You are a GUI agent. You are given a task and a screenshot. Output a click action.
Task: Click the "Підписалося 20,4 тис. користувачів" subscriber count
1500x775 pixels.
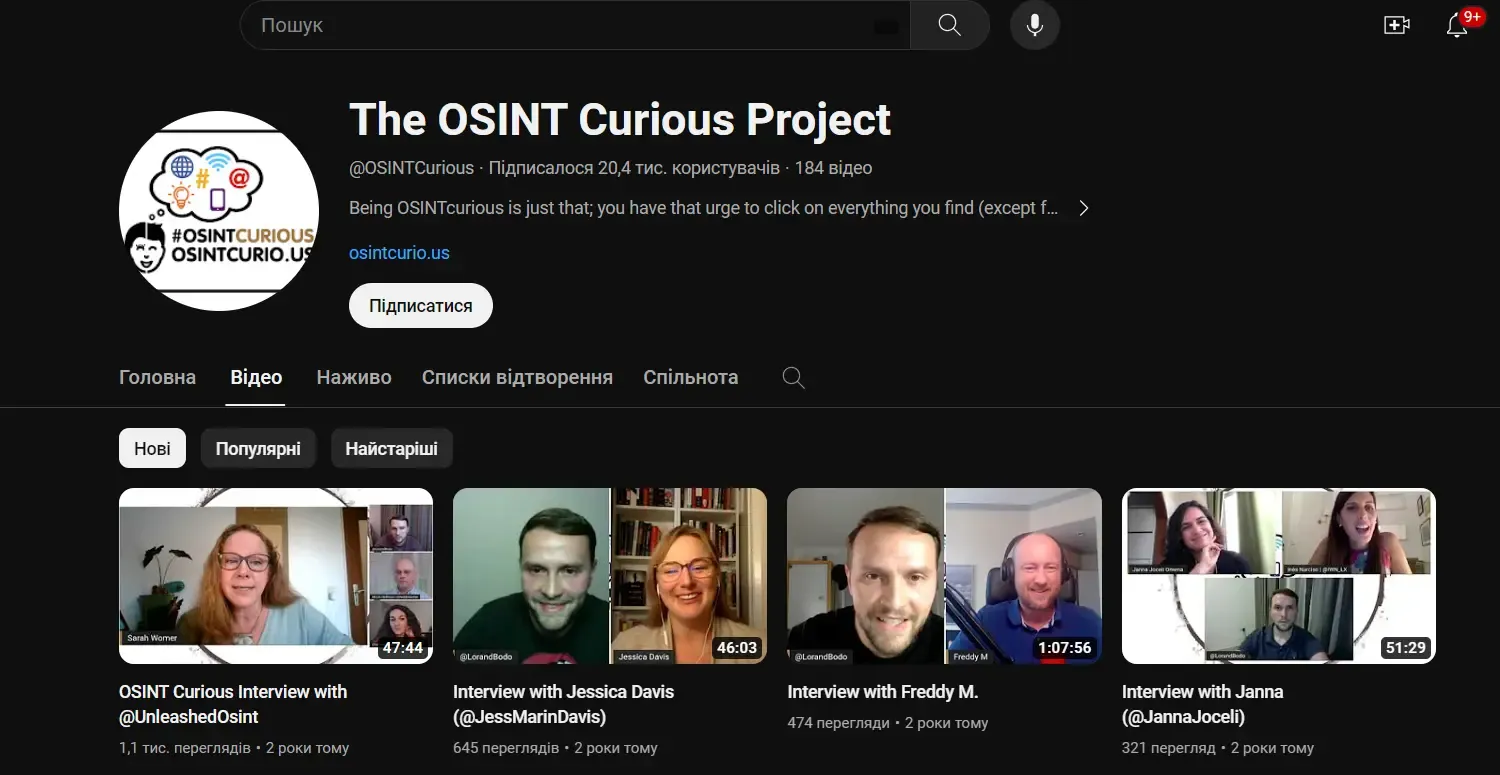click(634, 168)
